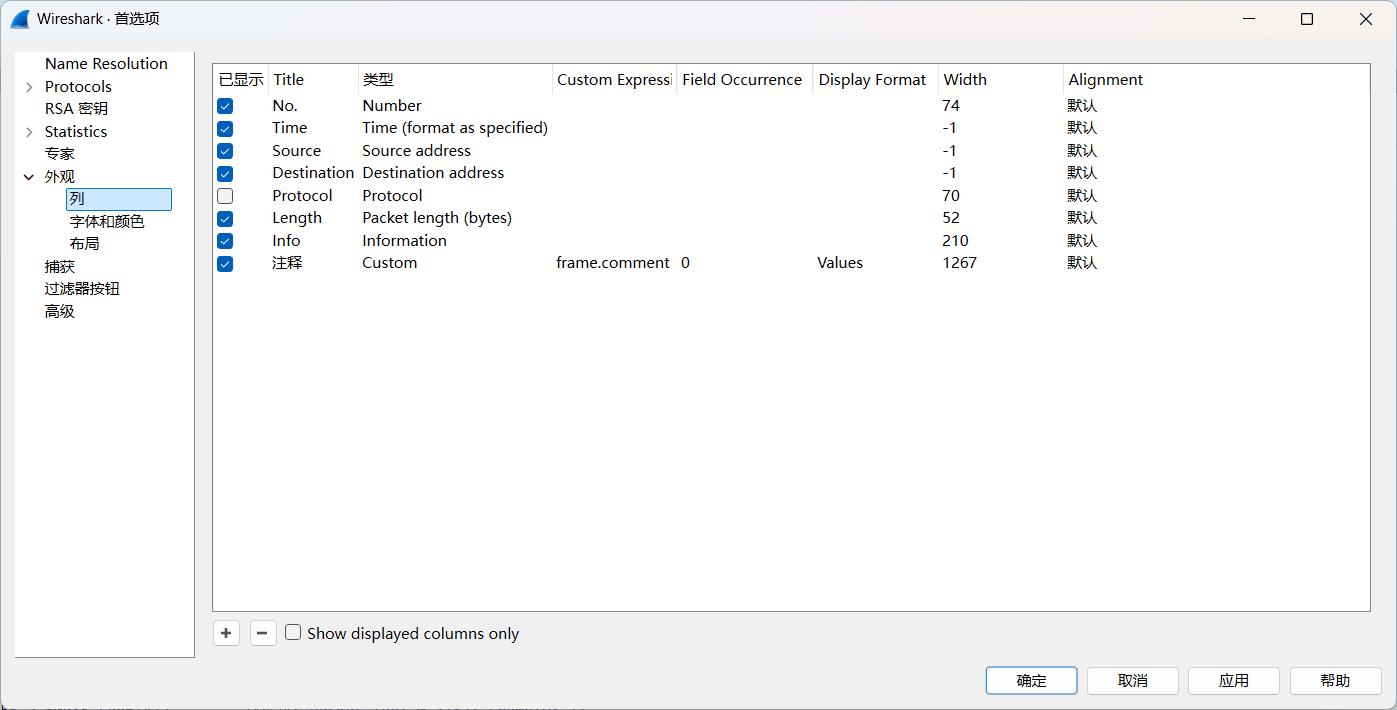Click the plus icon to add column
The height and width of the screenshot is (710, 1397).
[226, 633]
